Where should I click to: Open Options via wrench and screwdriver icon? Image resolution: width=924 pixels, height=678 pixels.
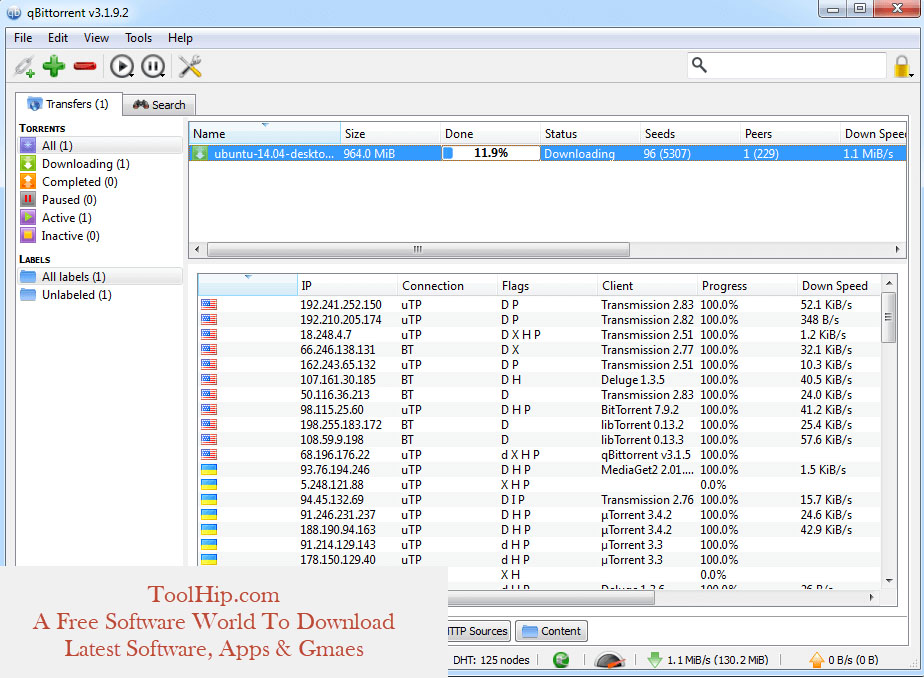190,66
